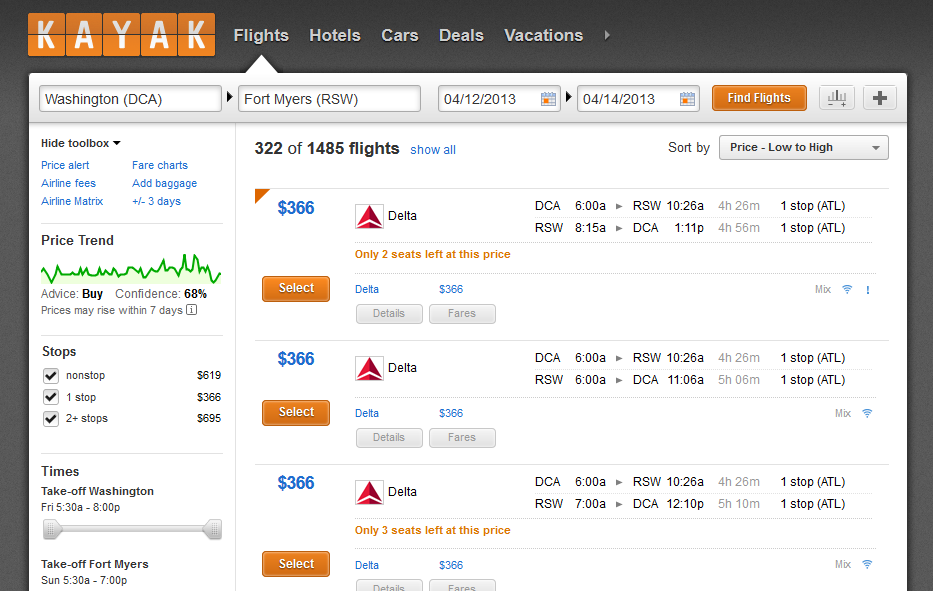
Task: Open the Deals tab
Action: [x=461, y=35]
